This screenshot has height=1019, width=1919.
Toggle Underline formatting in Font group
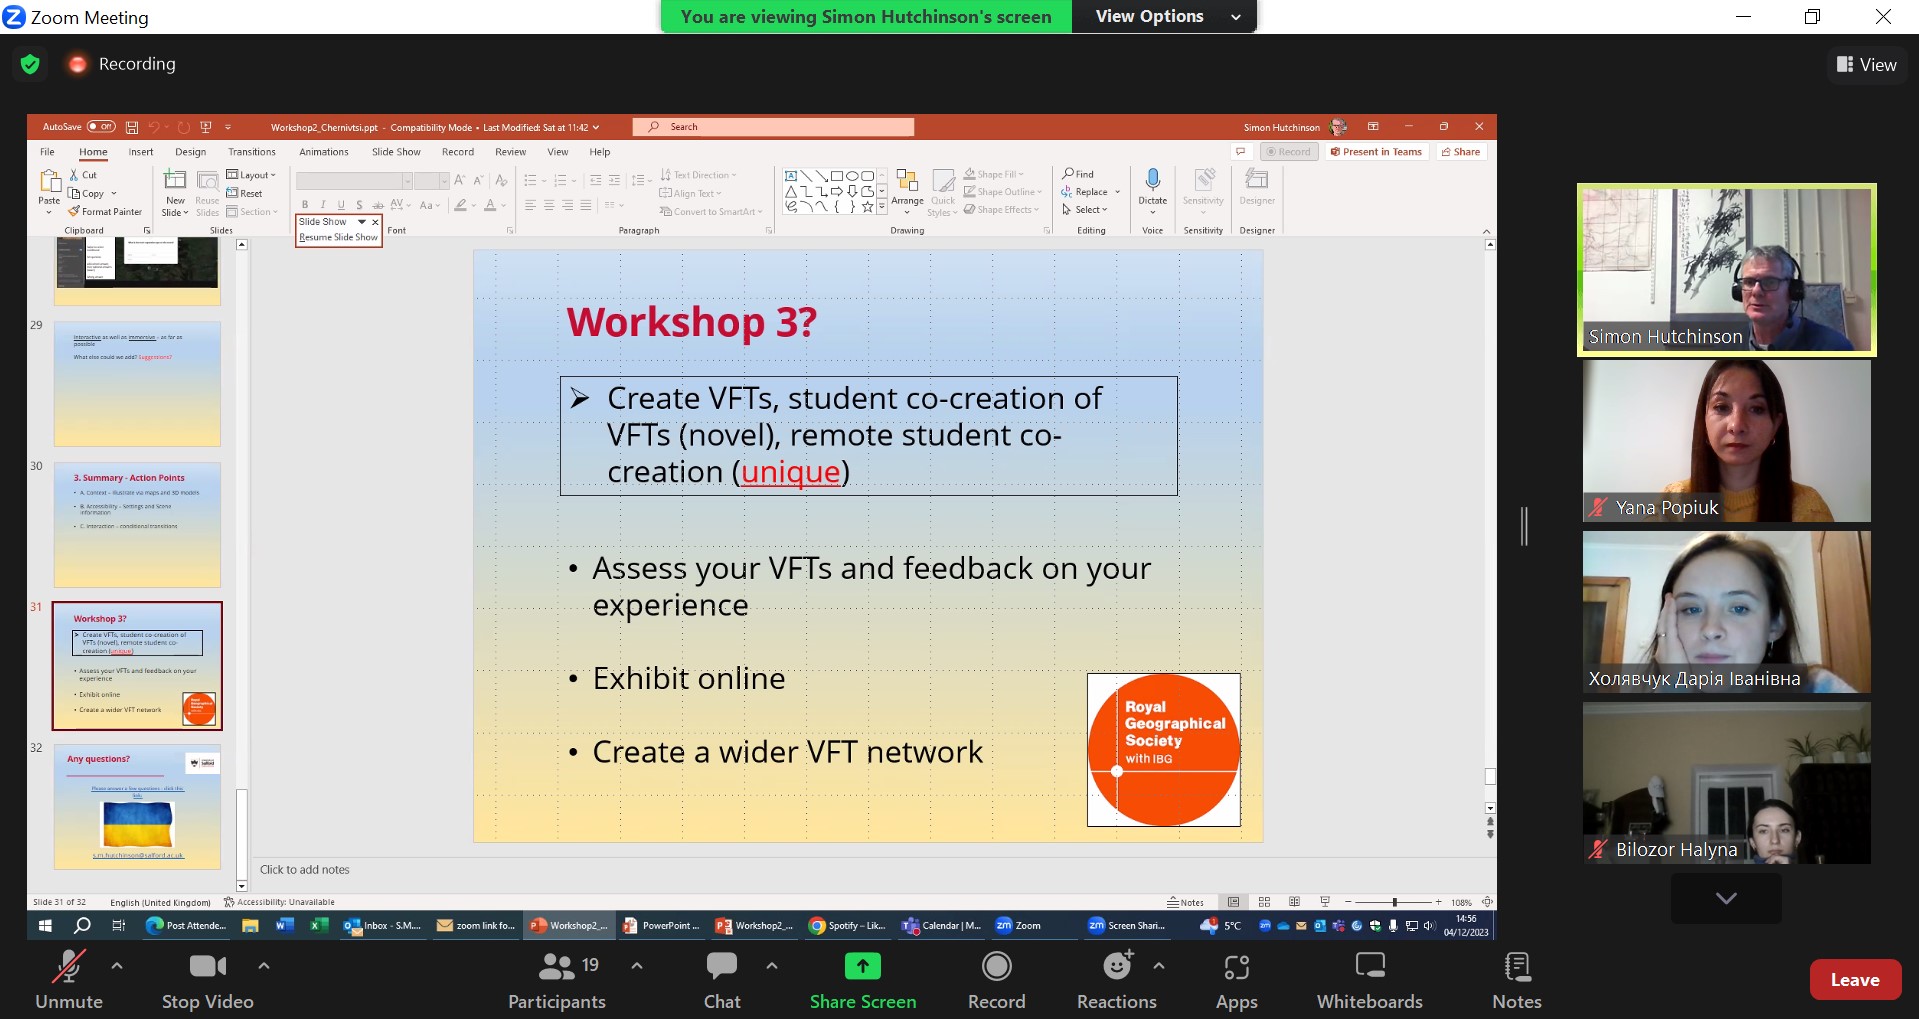(341, 205)
